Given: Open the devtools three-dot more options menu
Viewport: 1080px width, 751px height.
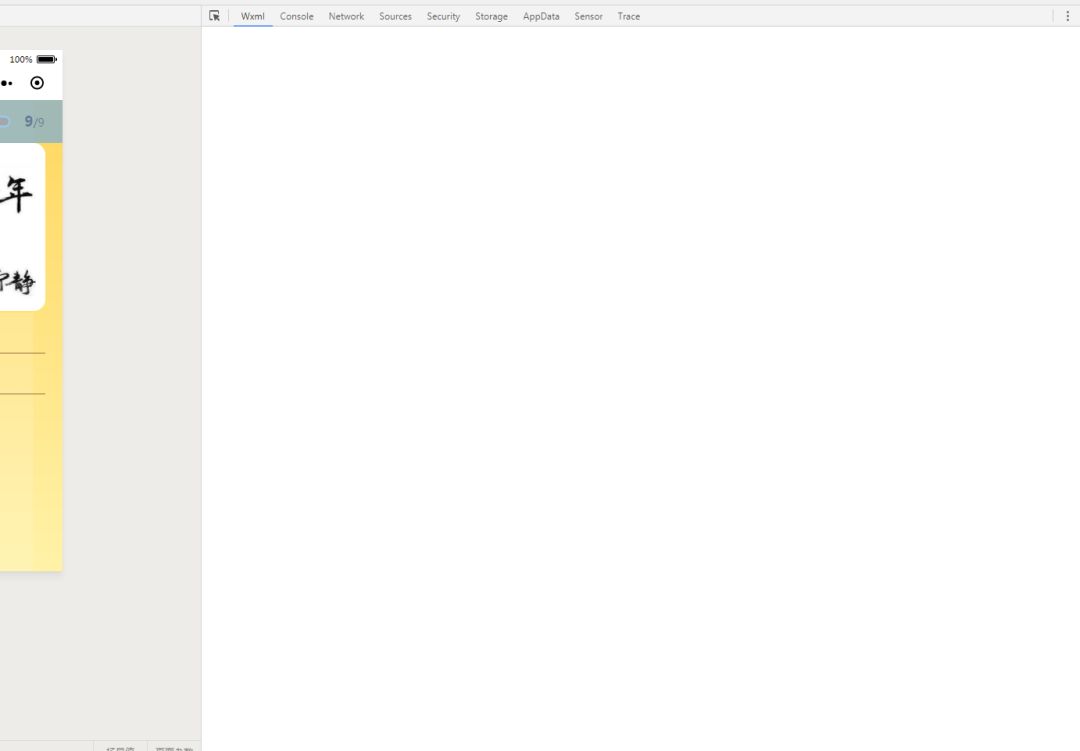Looking at the screenshot, I should 1068,16.
